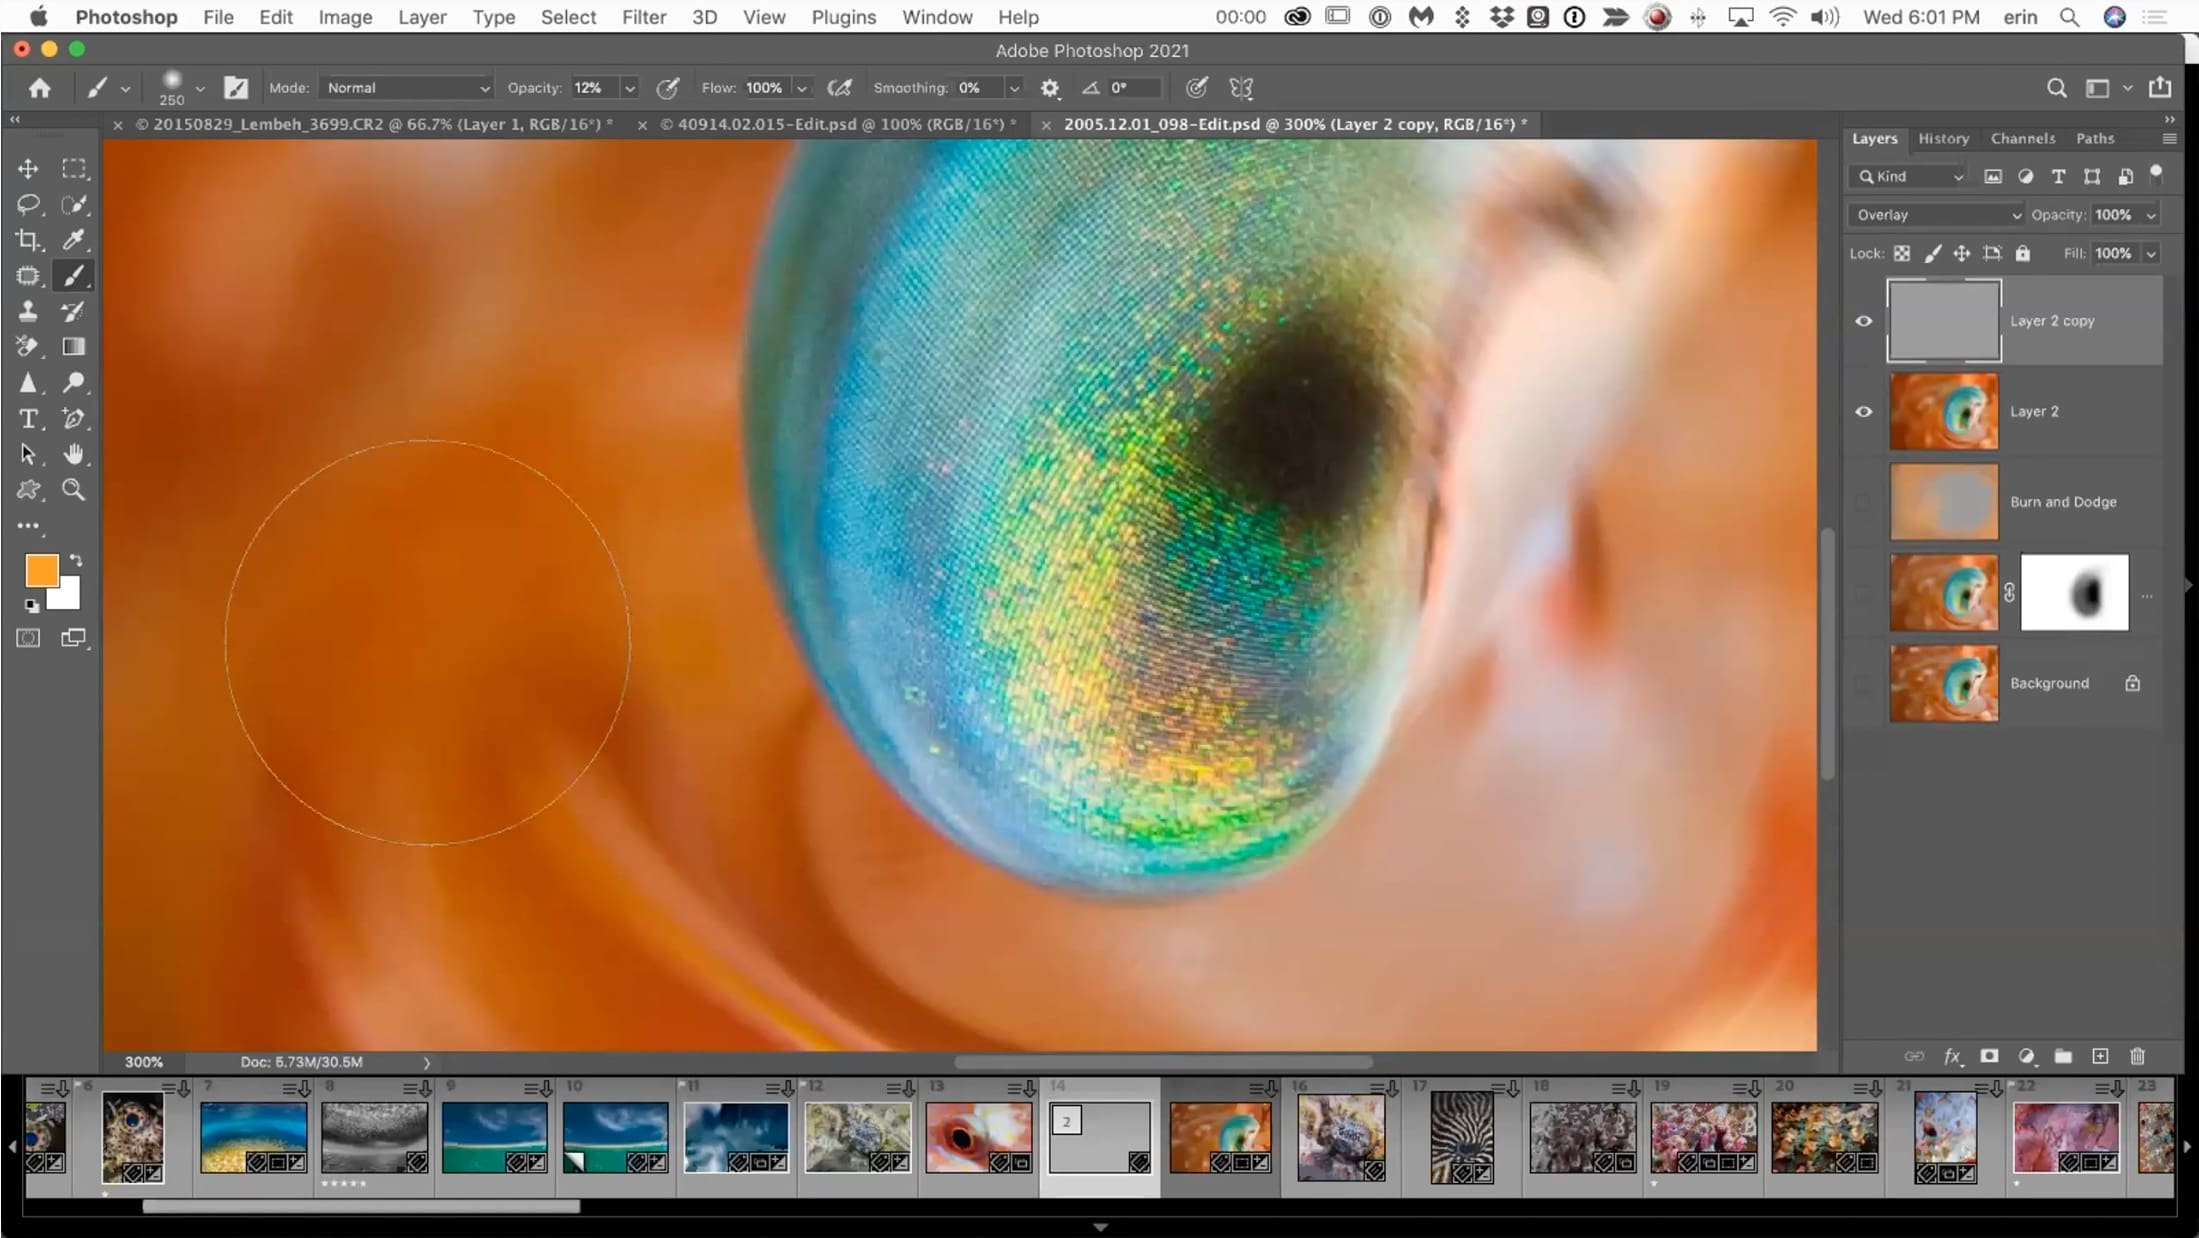This screenshot has height=1238, width=2199.
Task: Pick the Clone Stamp tool
Action: 28,311
